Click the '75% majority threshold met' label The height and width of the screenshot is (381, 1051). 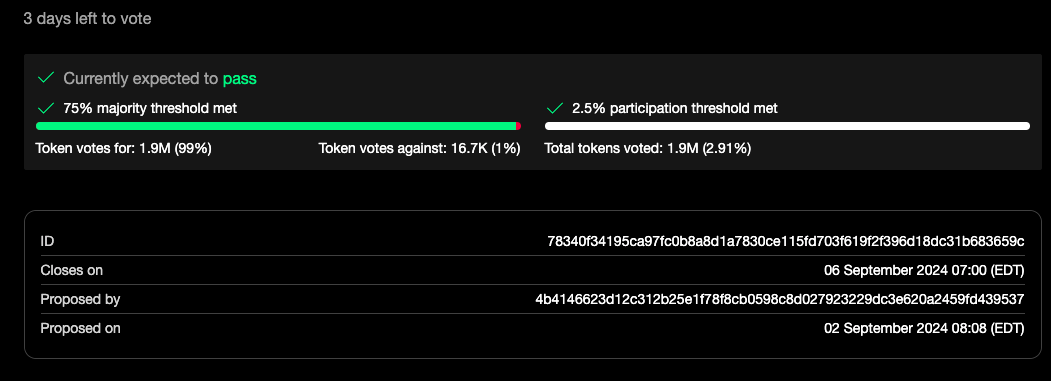click(150, 108)
